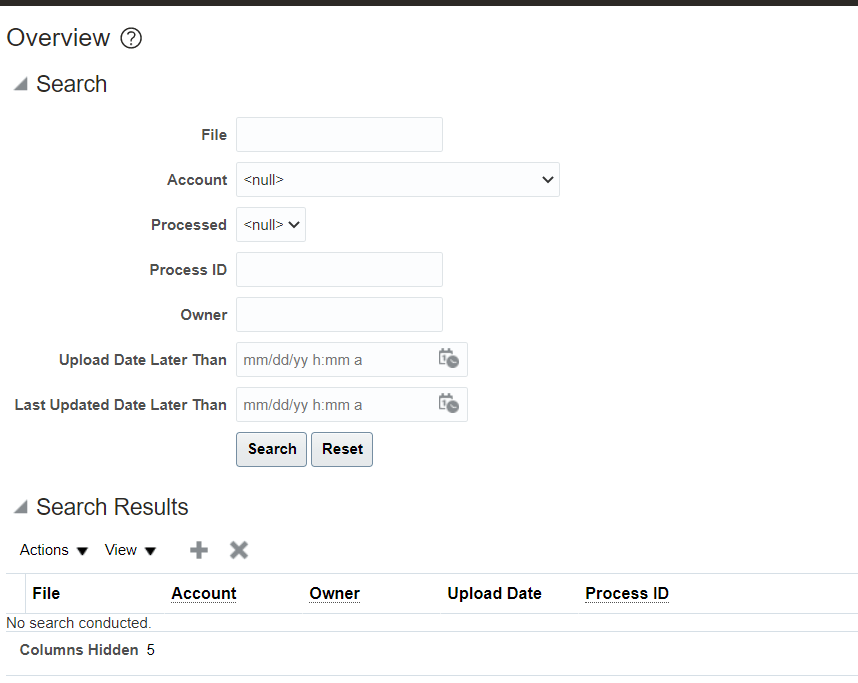This screenshot has width=858, height=683.
Task: Open the Upload Date Later Than calendar picker
Action: pos(448,359)
